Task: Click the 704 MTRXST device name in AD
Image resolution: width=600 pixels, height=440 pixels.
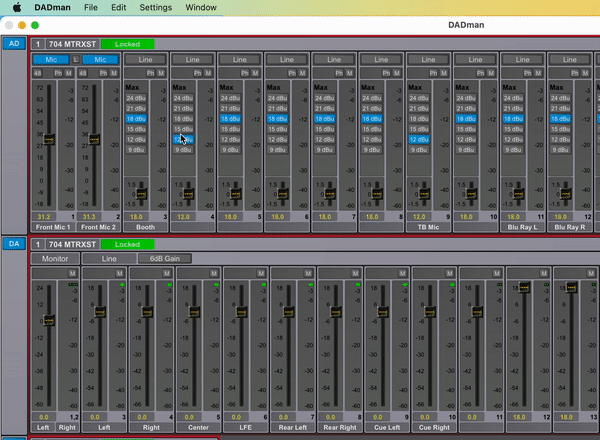Action: (x=72, y=44)
